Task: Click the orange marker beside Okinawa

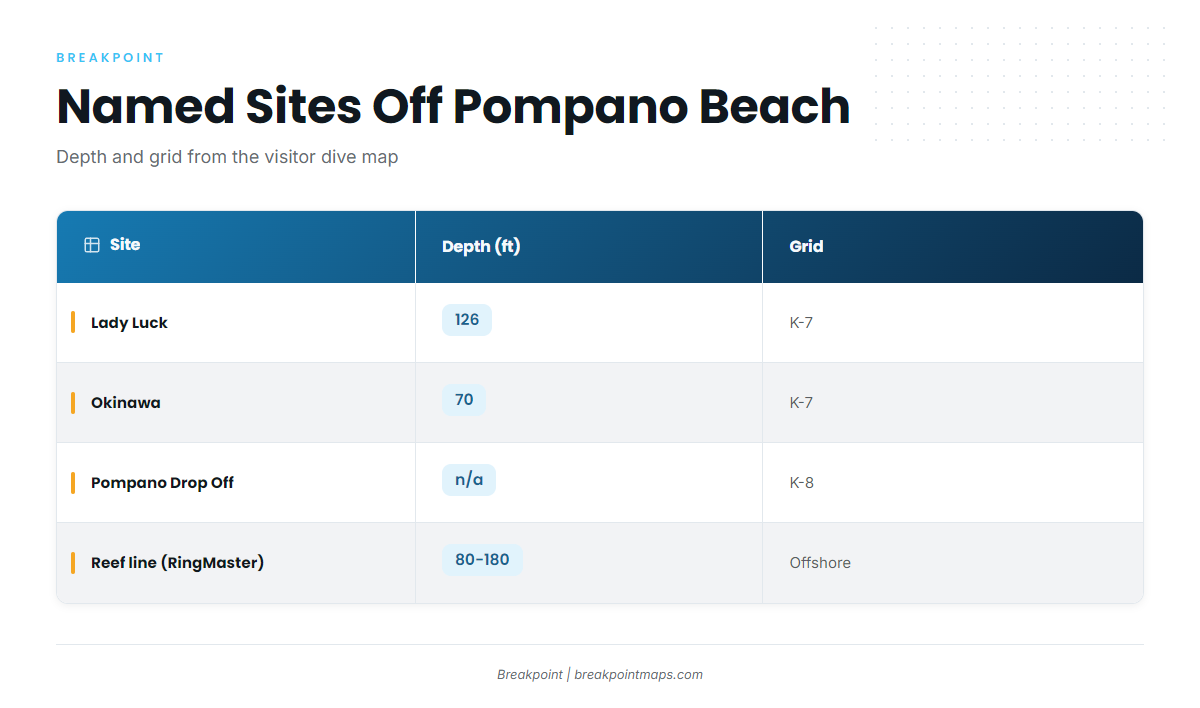Action: click(73, 402)
